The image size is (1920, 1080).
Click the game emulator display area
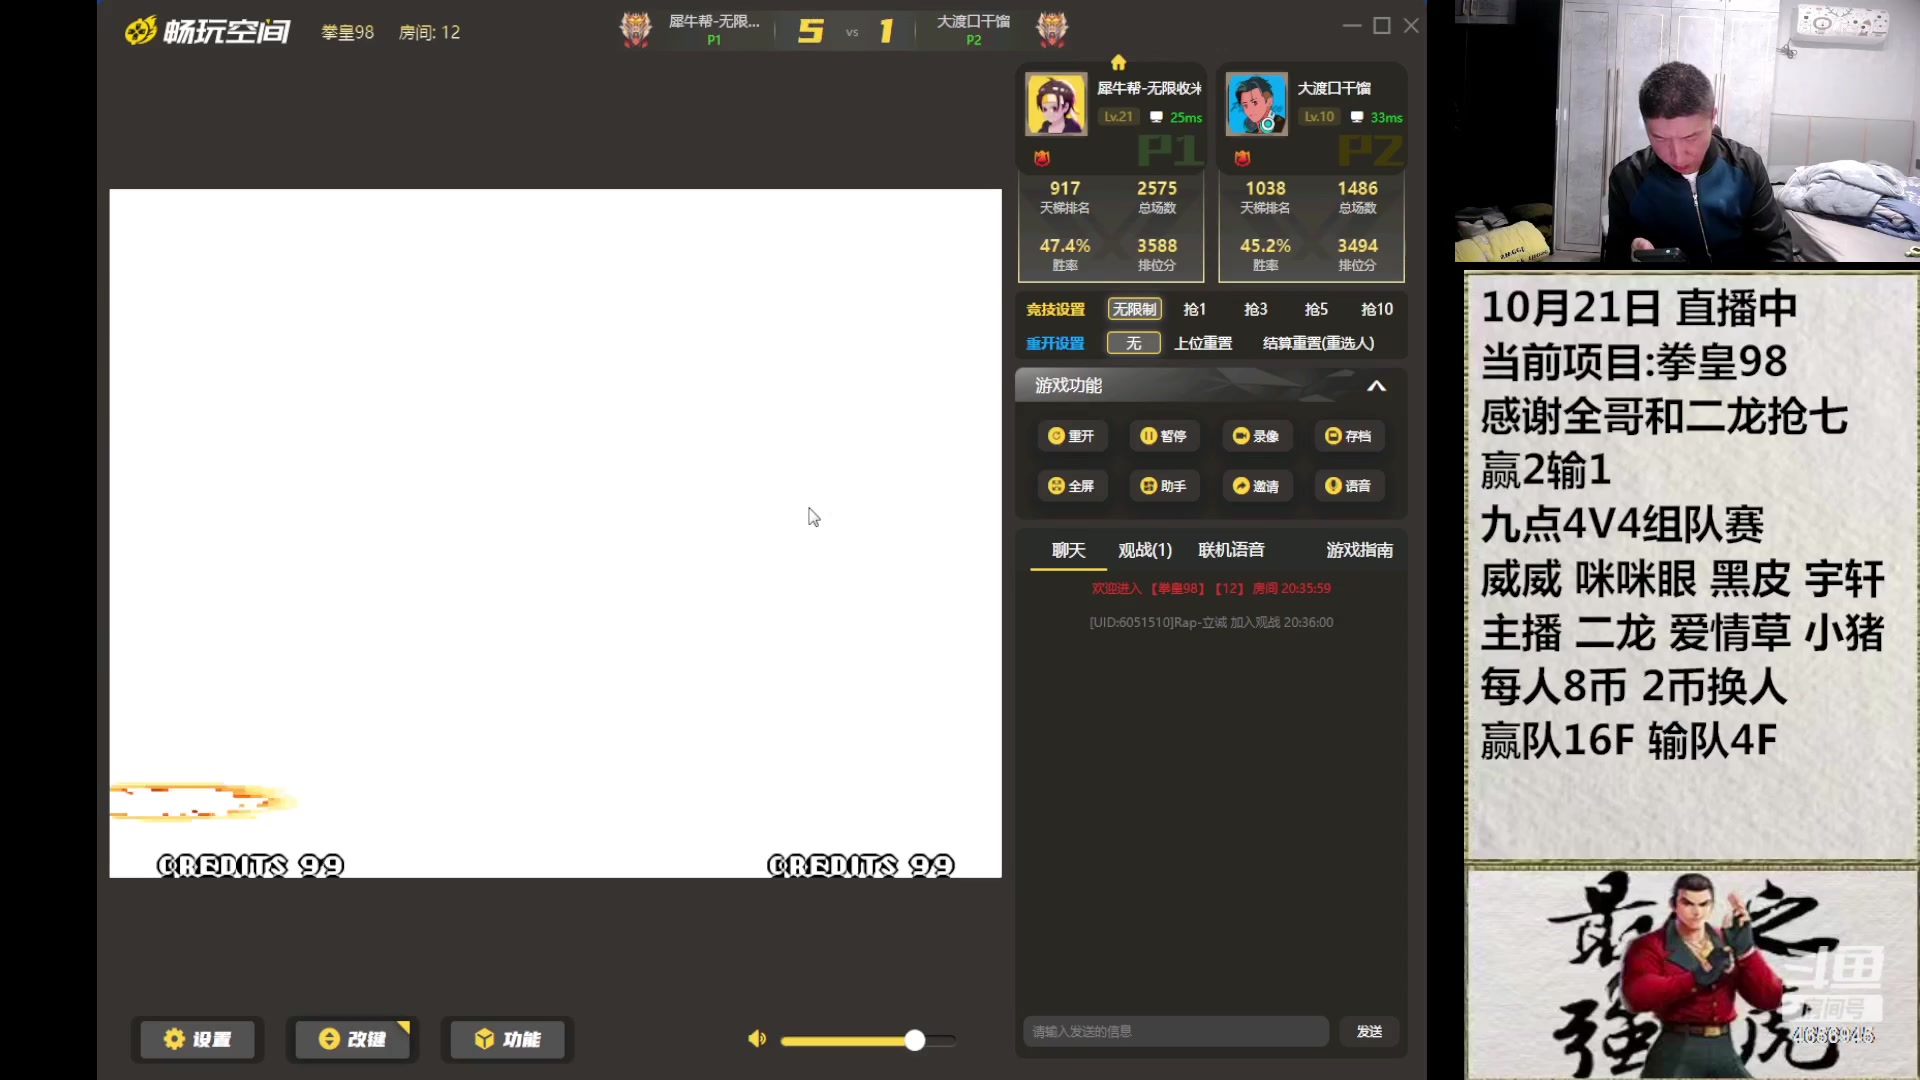(555, 533)
